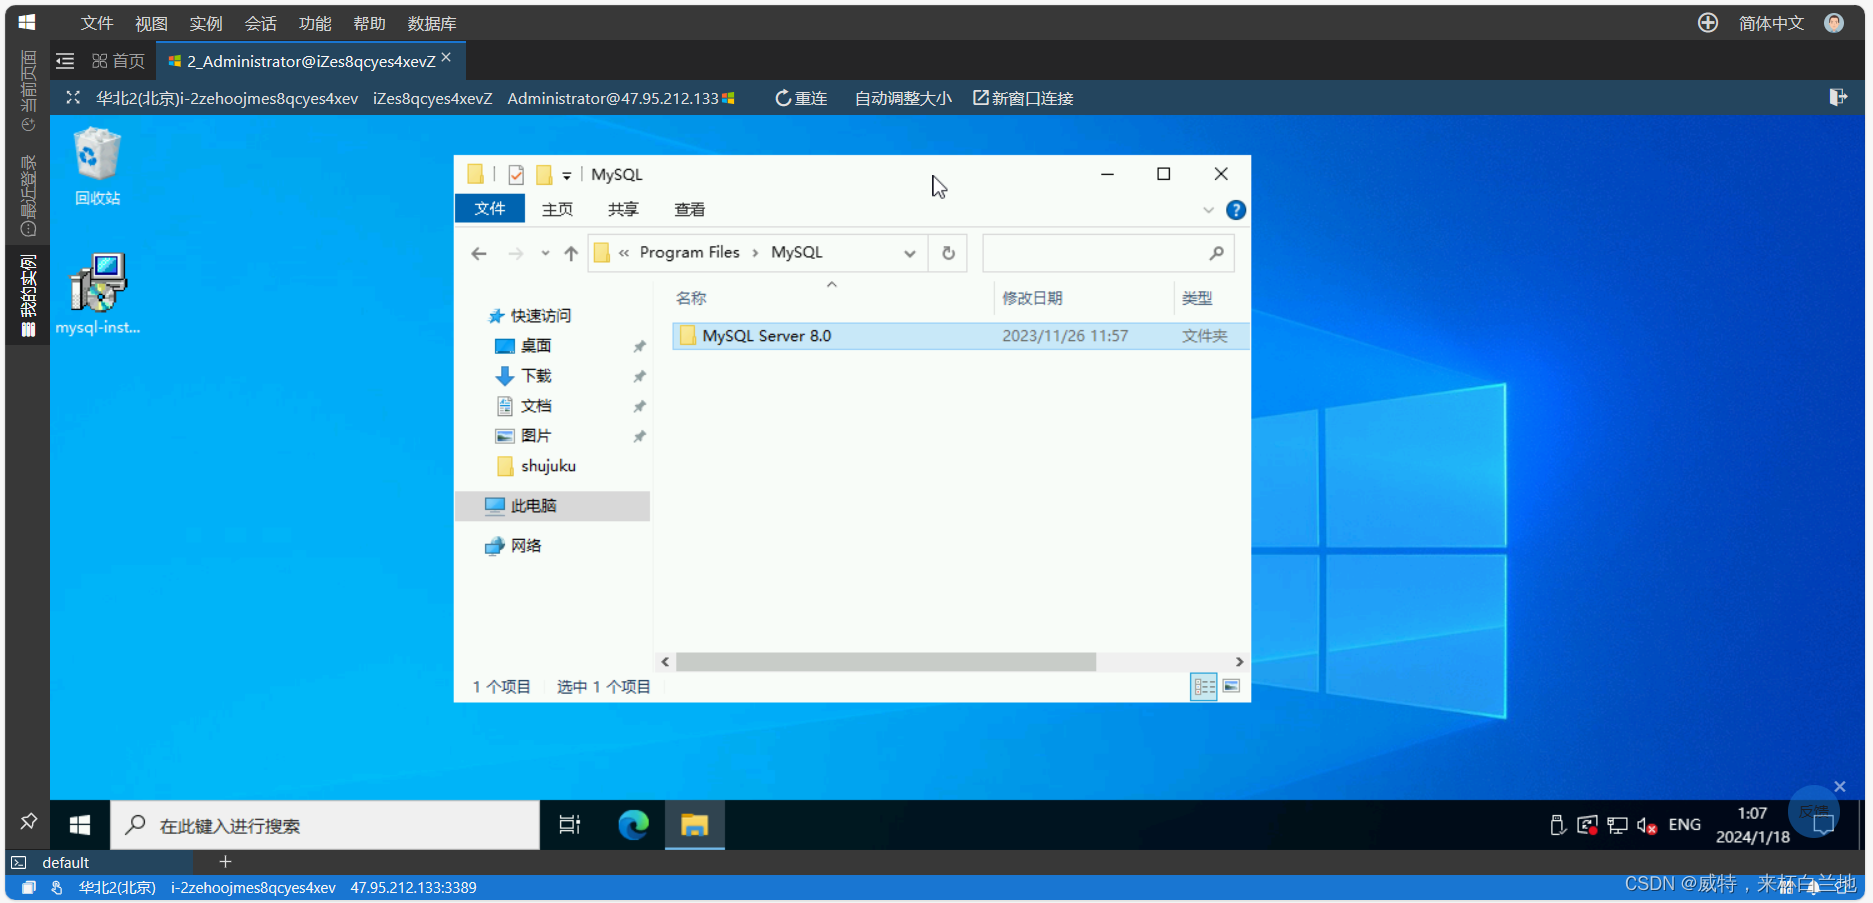Open Microsoft Edge from the taskbar
Screen dimensions: 1873x903
click(x=633, y=825)
